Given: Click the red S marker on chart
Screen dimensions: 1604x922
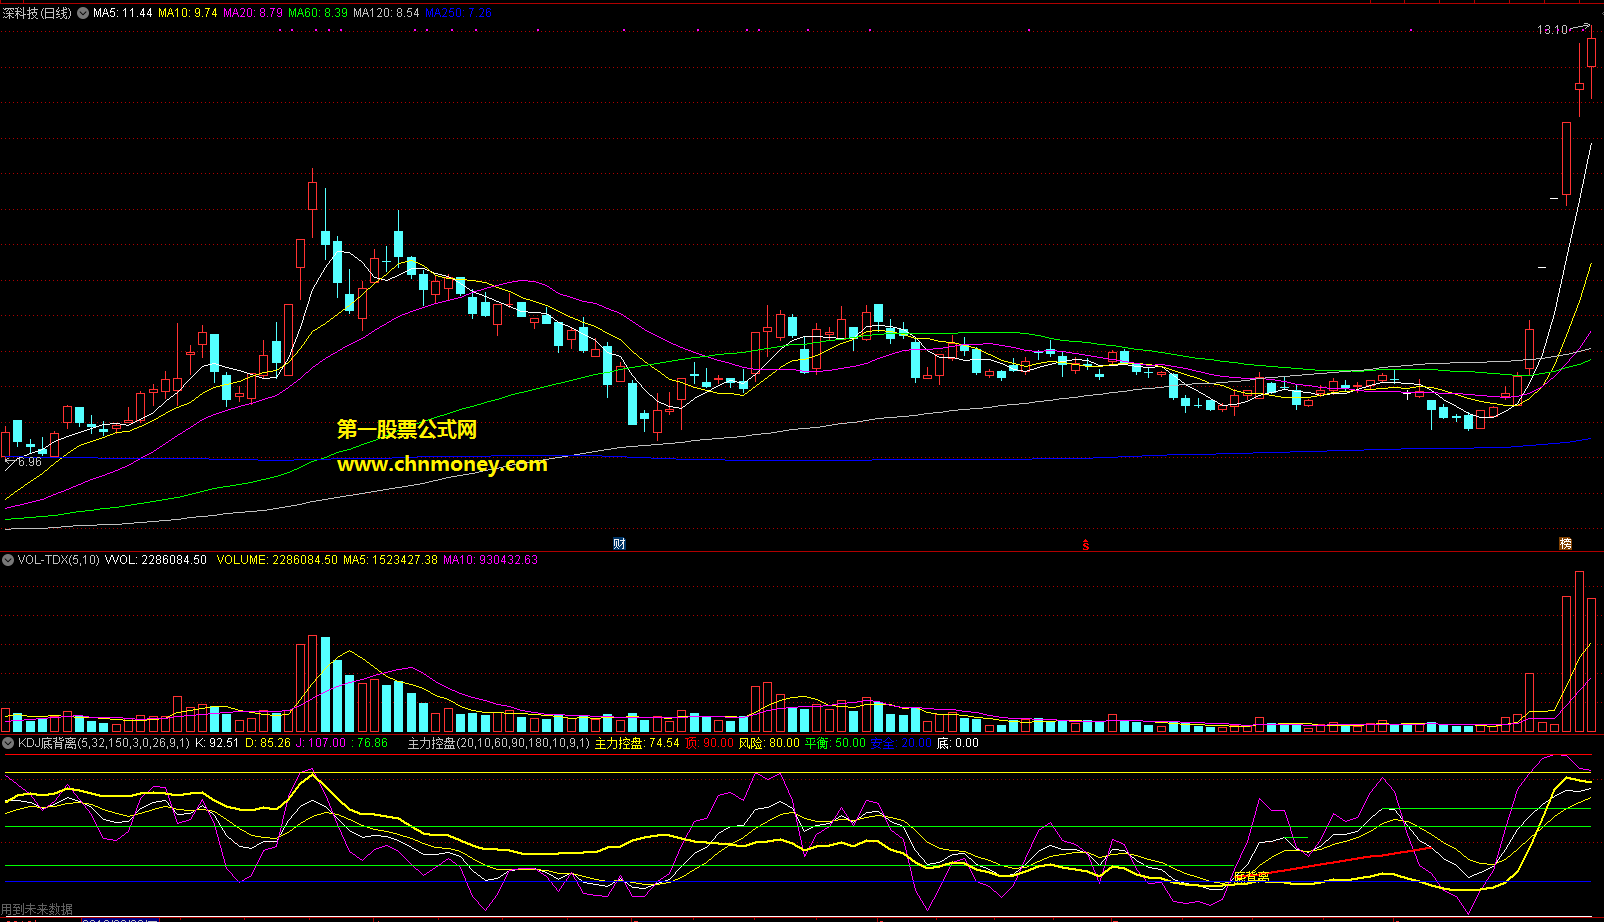Looking at the screenshot, I should point(1086,545).
